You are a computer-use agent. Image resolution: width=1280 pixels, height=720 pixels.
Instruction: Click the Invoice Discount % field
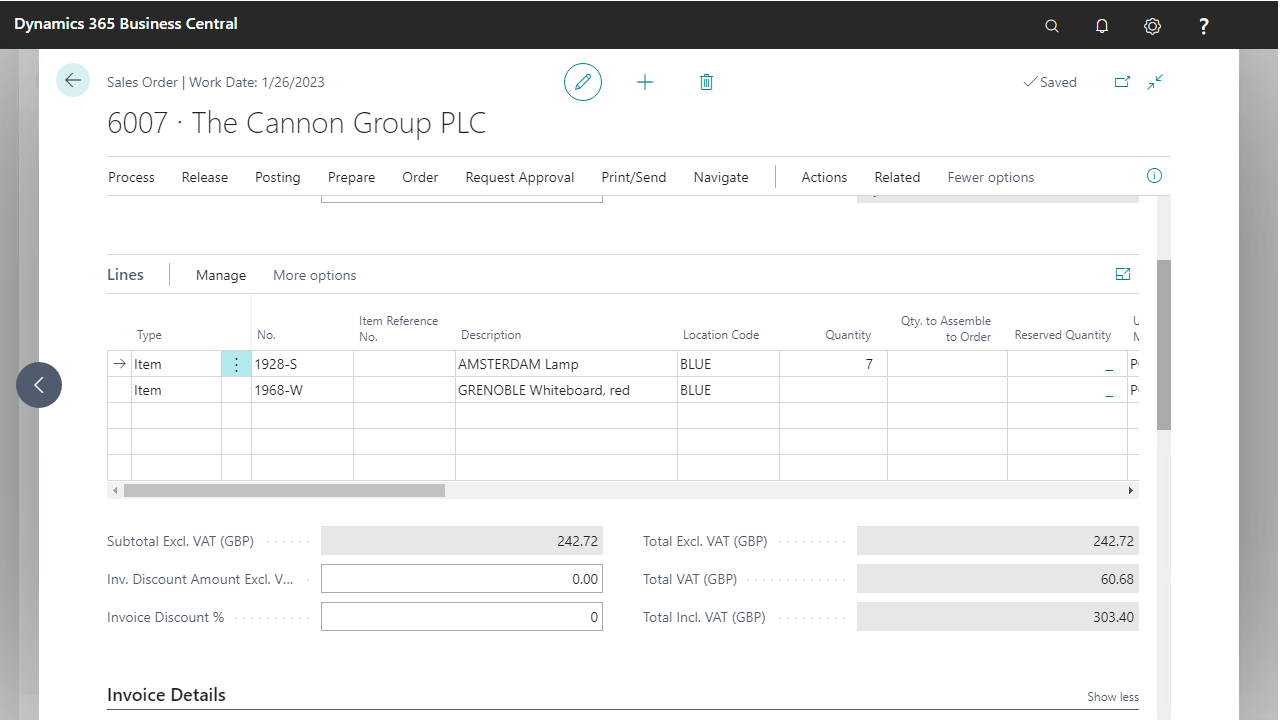(462, 617)
